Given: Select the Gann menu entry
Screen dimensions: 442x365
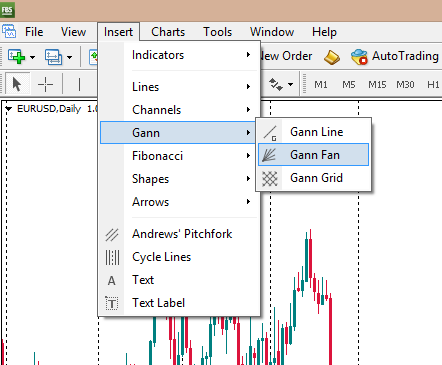Looking at the screenshot, I should [179, 133].
